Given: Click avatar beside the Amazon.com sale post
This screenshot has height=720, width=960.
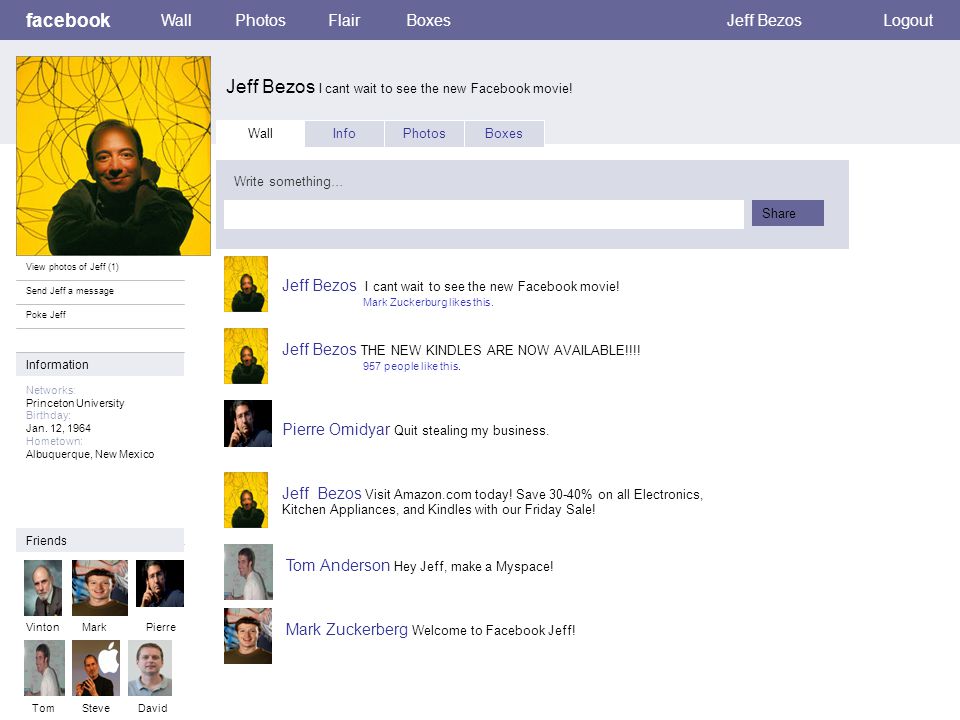Looking at the screenshot, I should point(246,500).
